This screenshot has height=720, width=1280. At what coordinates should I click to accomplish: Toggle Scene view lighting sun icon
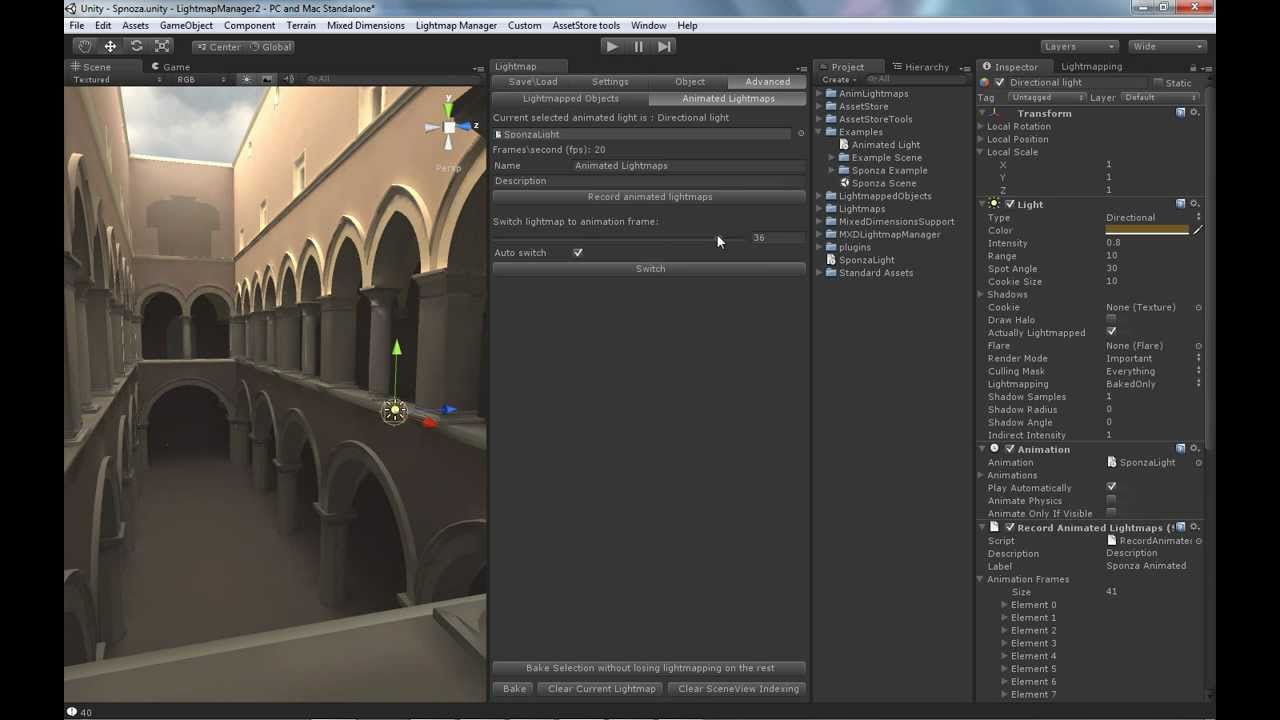tap(246, 79)
